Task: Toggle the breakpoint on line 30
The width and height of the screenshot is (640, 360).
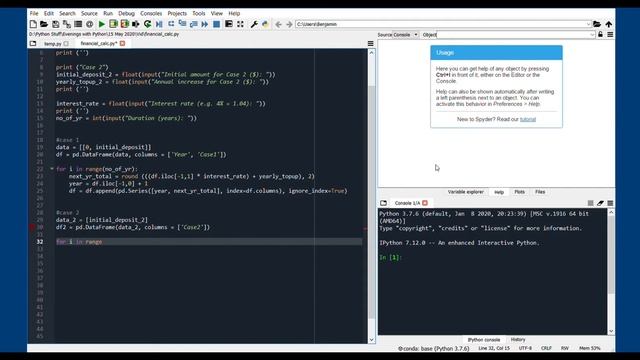Action: point(32,227)
